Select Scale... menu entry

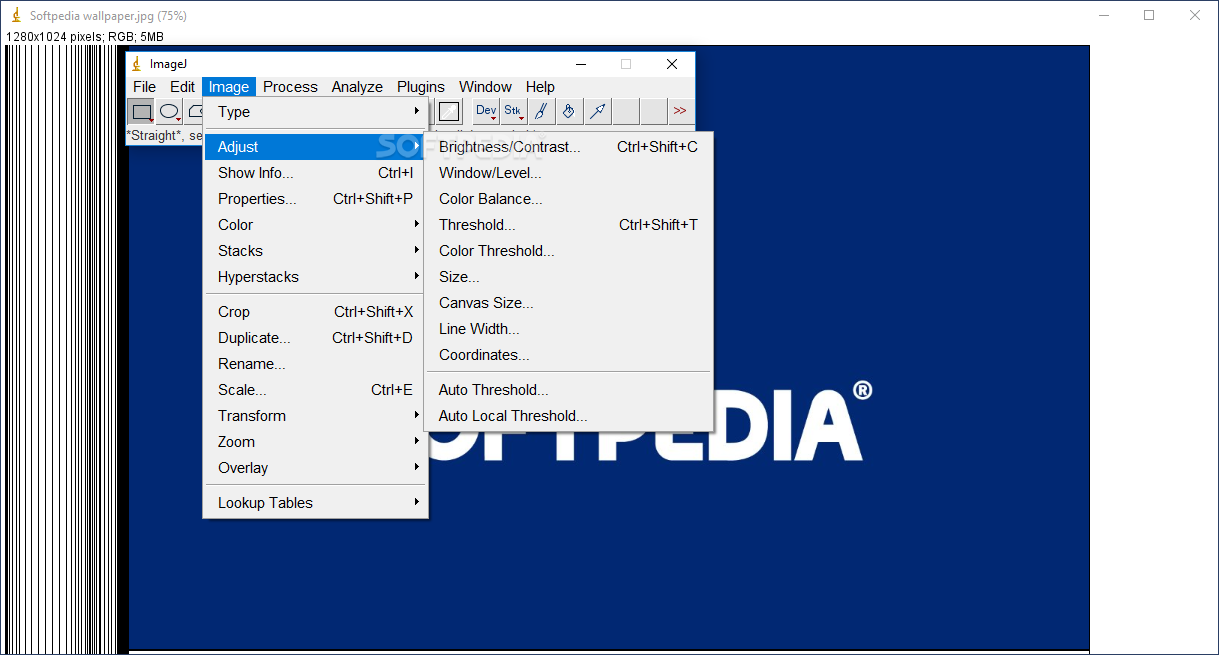tap(316, 390)
